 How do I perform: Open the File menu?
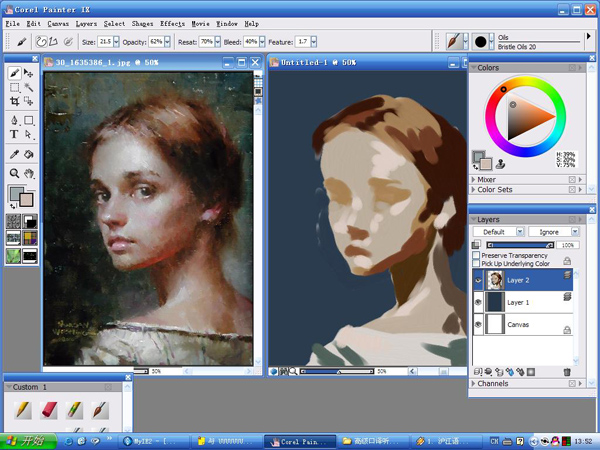13,24
